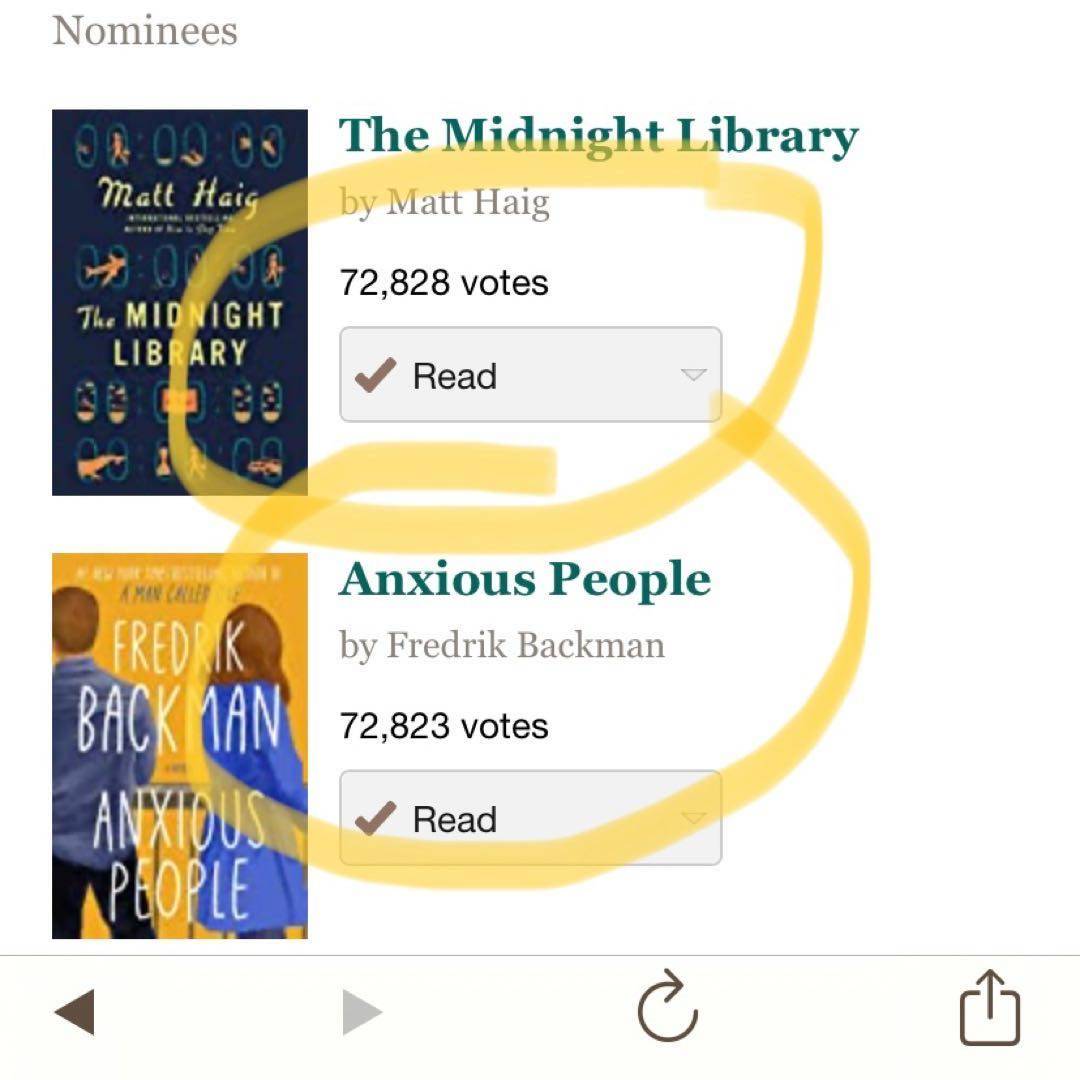Toggle the checkmark on Midnight Library's Read button

click(x=374, y=377)
